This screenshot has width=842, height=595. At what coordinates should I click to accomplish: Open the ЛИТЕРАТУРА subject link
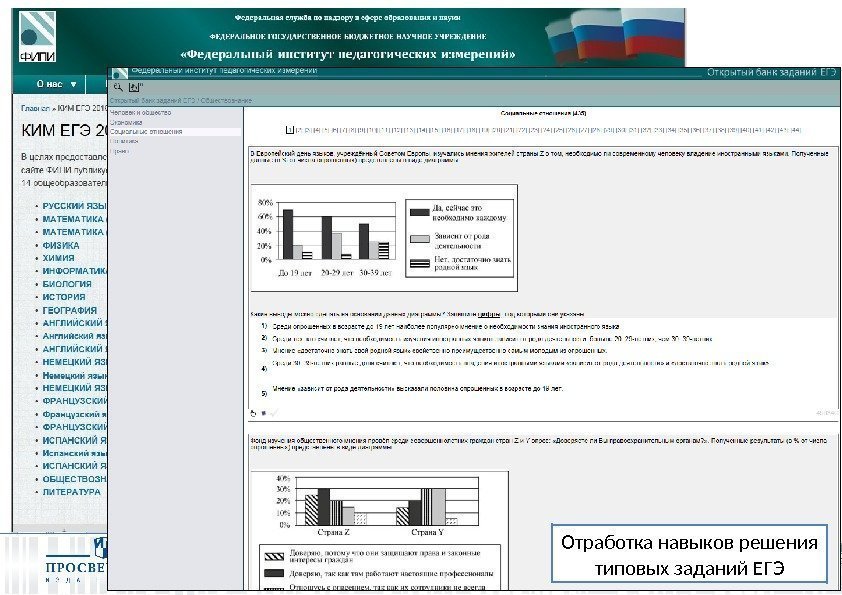(x=71, y=492)
